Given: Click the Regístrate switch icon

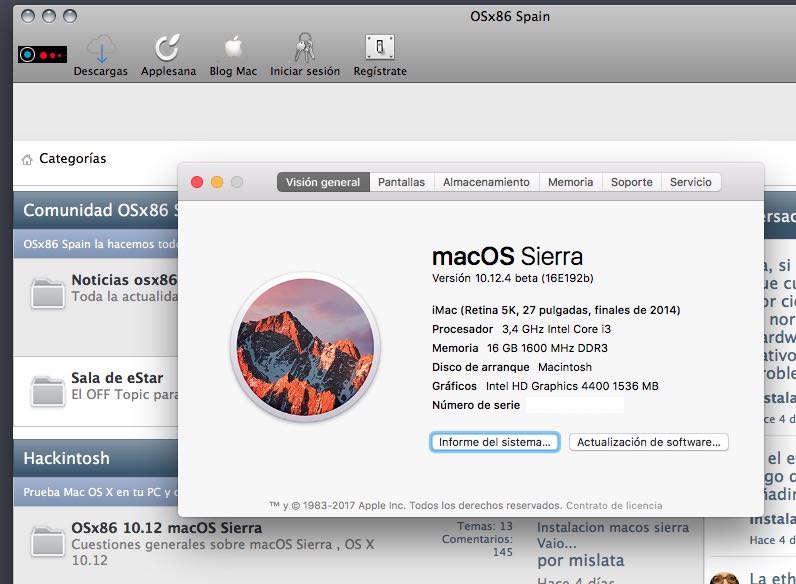Looking at the screenshot, I should [x=380, y=48].
